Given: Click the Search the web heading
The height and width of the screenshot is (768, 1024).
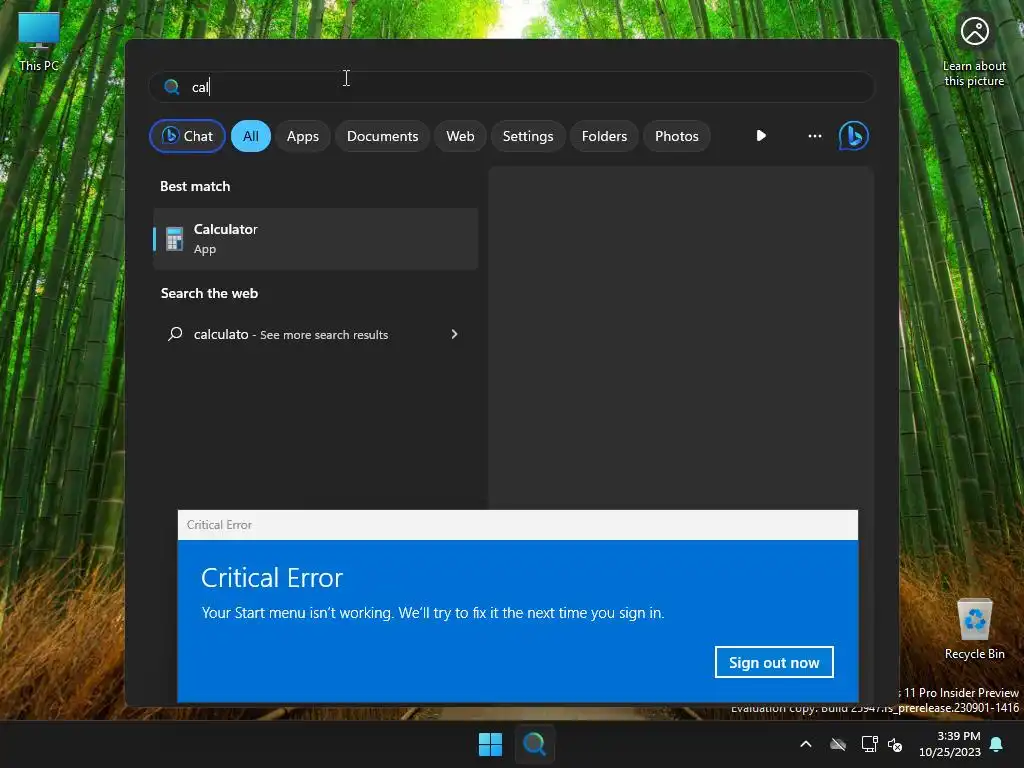Looking at the screenshot, I should 209,293.
